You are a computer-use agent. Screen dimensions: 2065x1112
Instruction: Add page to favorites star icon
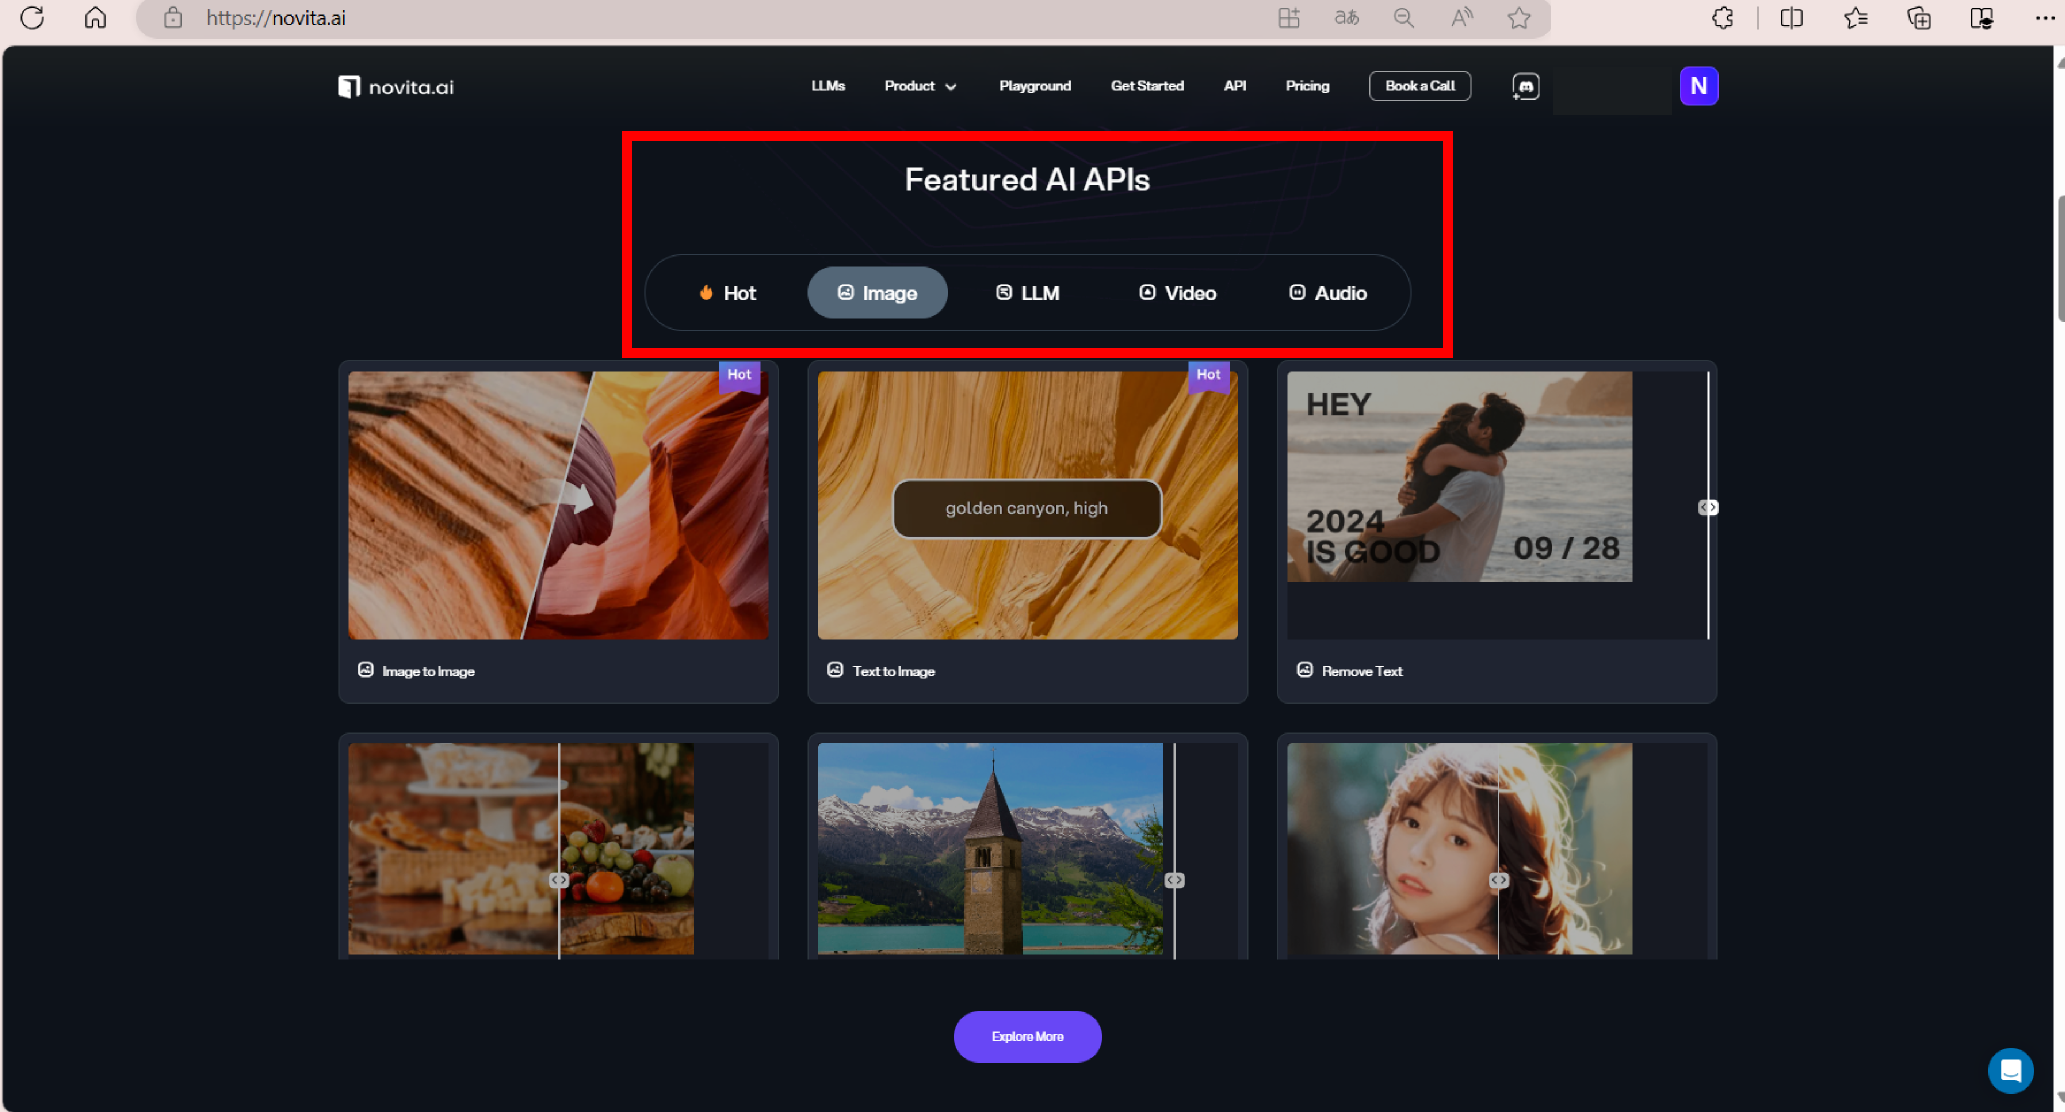1519,18
